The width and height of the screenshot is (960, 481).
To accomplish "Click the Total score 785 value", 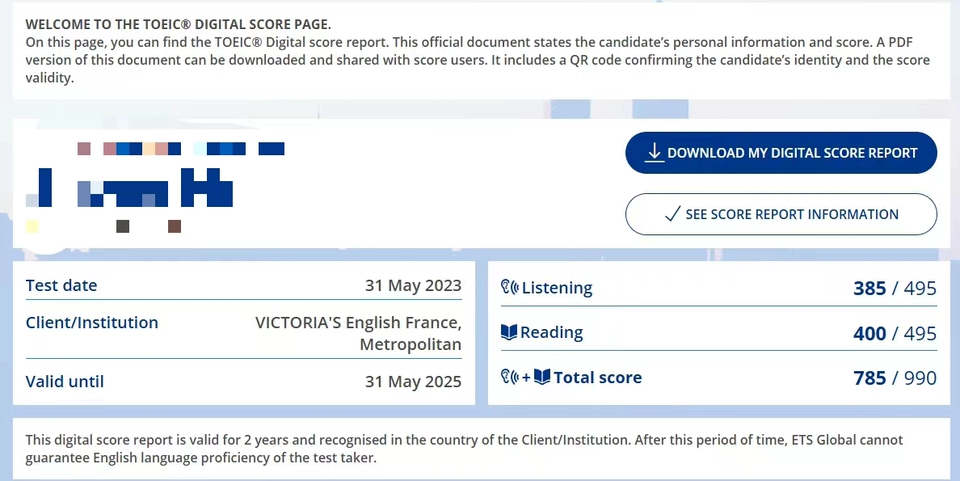I will (x=869, y=378).
